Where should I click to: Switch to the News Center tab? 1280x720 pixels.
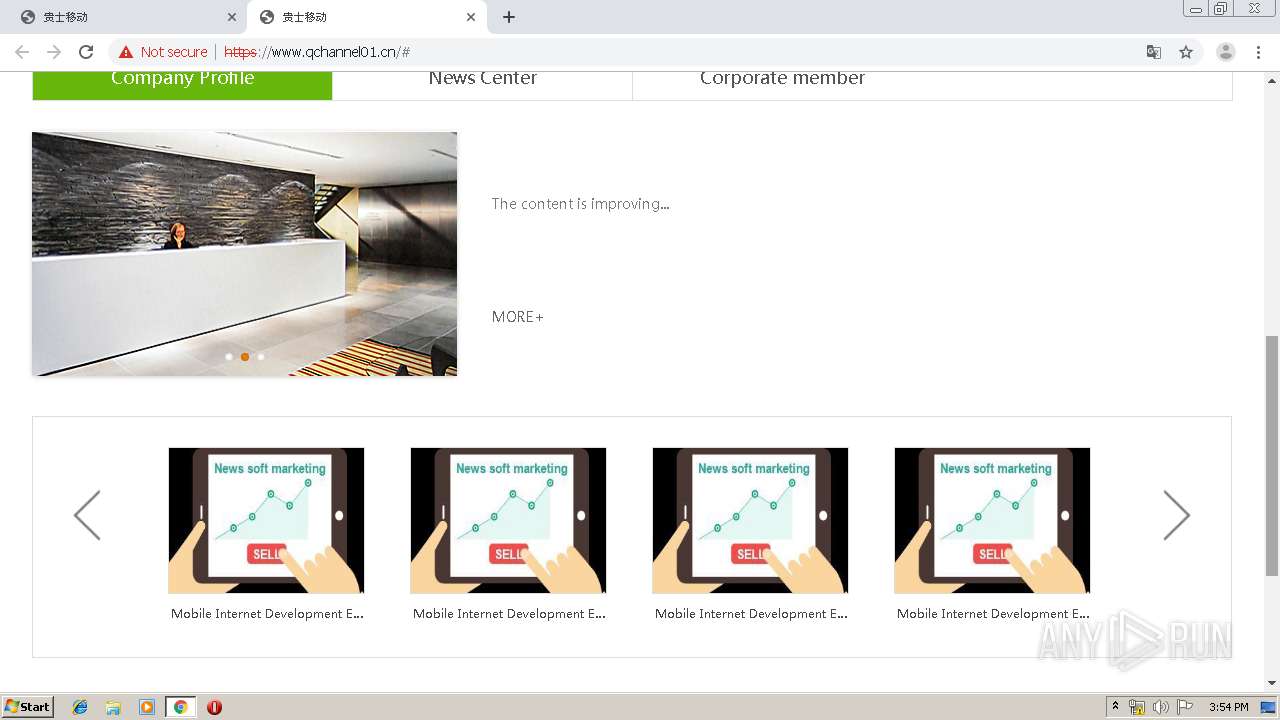(x=483, y=85)
